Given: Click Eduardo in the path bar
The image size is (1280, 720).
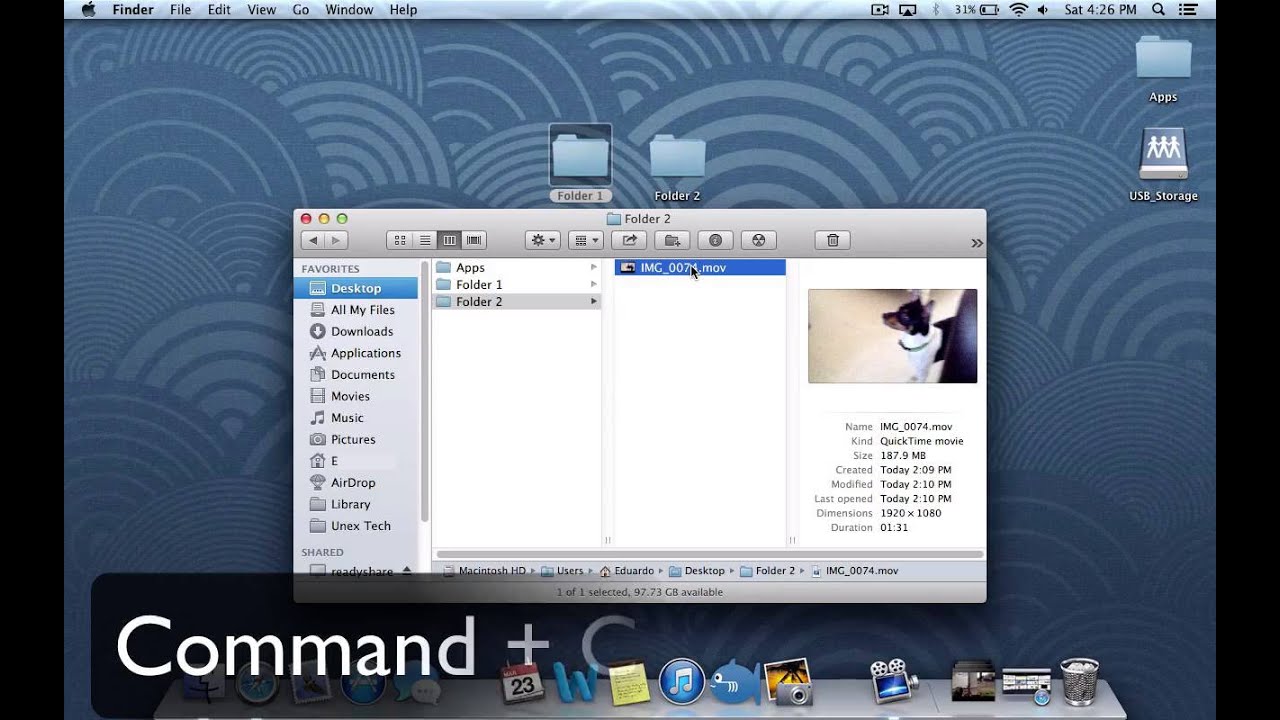Looking at the screenshot, I should pos(626,571).
